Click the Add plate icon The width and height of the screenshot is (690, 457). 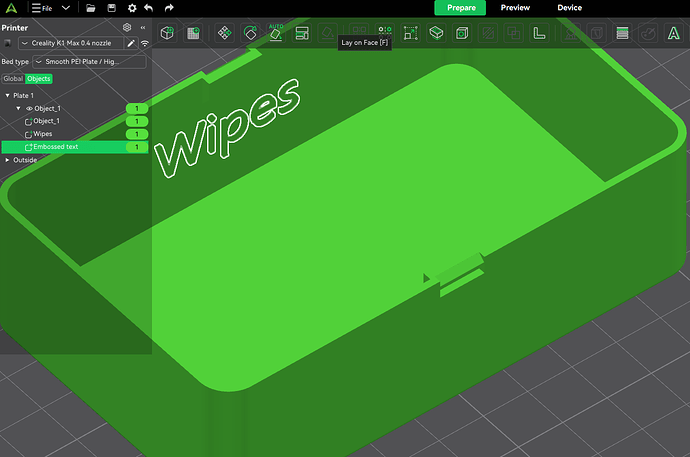coord(193,33)
